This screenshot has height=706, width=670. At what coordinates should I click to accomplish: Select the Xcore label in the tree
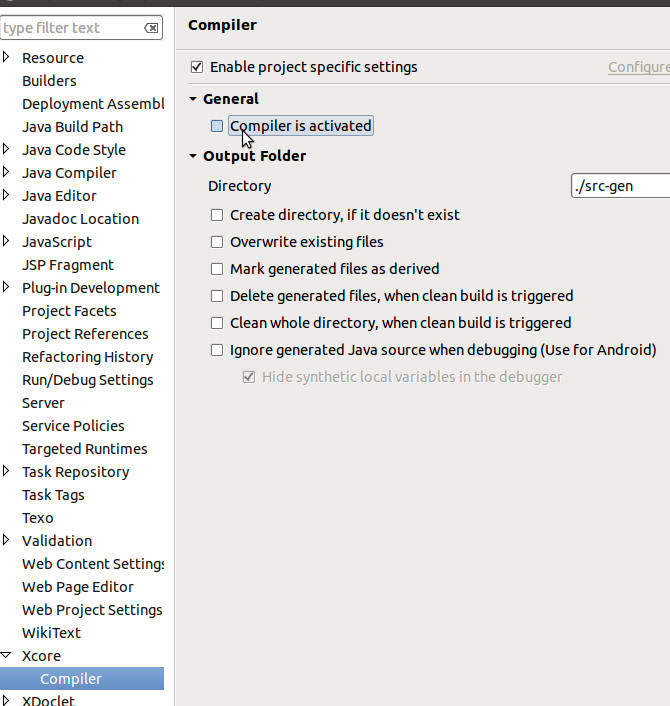pyautogui.click(x=41, y=656)
